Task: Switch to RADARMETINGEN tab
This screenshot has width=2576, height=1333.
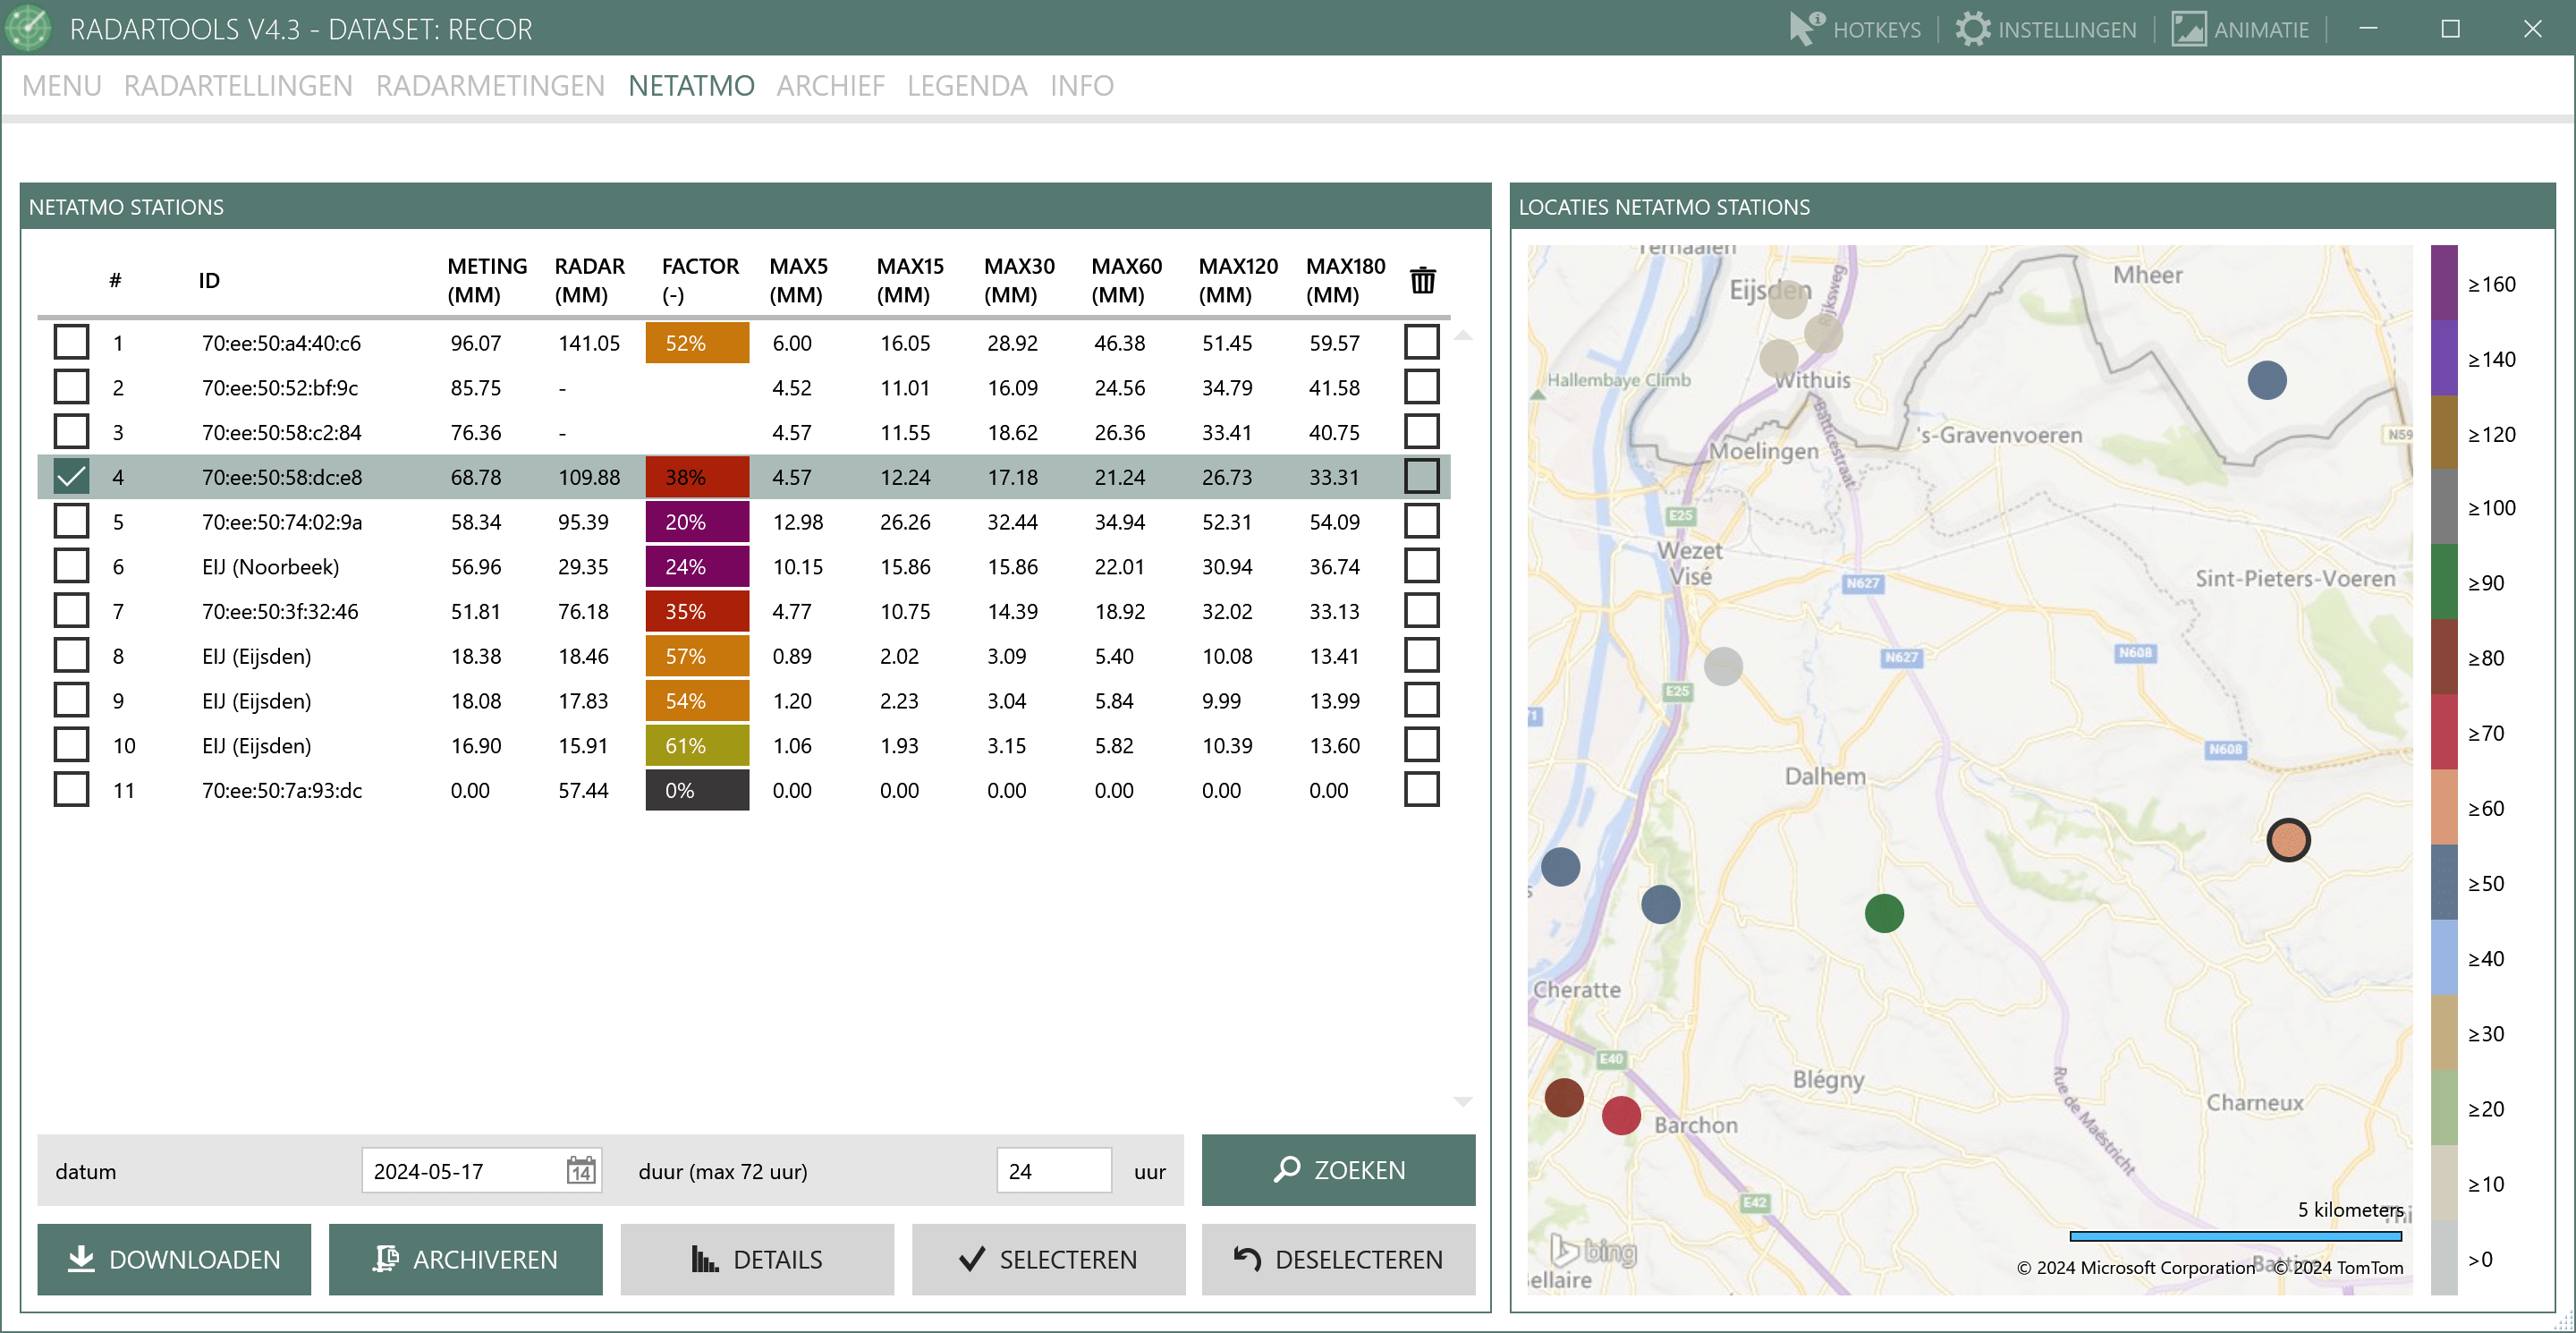Action: click(x=490, y=86)
